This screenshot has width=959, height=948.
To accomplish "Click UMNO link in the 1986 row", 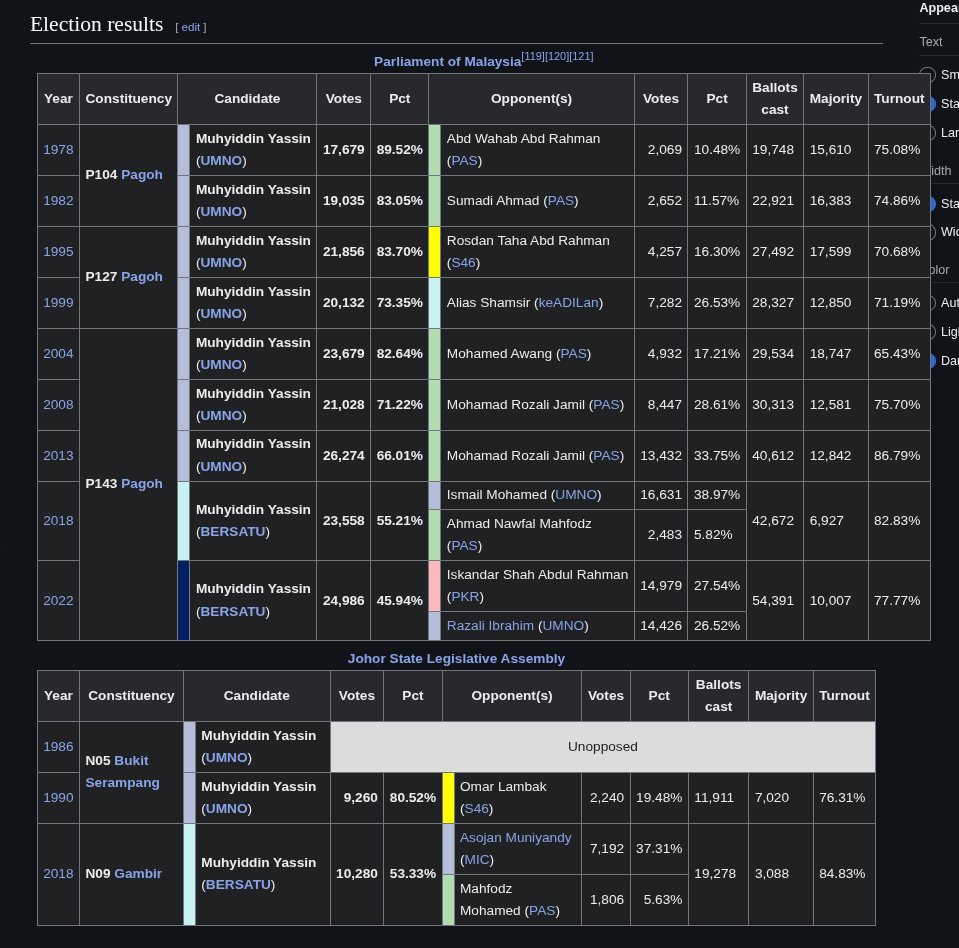I will [226, 758].
